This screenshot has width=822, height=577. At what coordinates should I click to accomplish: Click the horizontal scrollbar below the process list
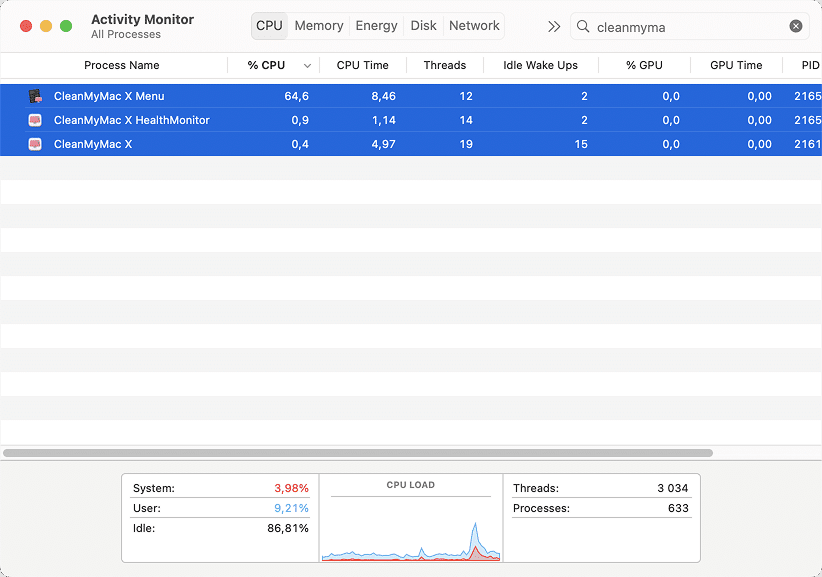(x=358, y=453)
